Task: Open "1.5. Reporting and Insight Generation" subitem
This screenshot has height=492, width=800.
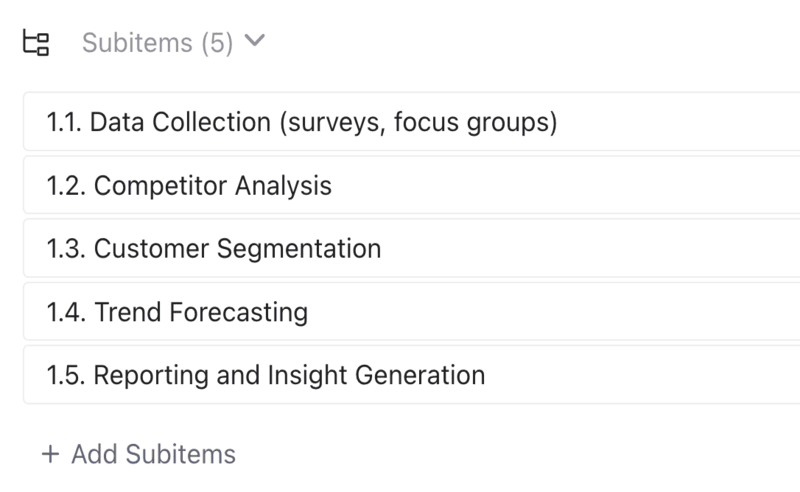Action: [x=266, y=375]
